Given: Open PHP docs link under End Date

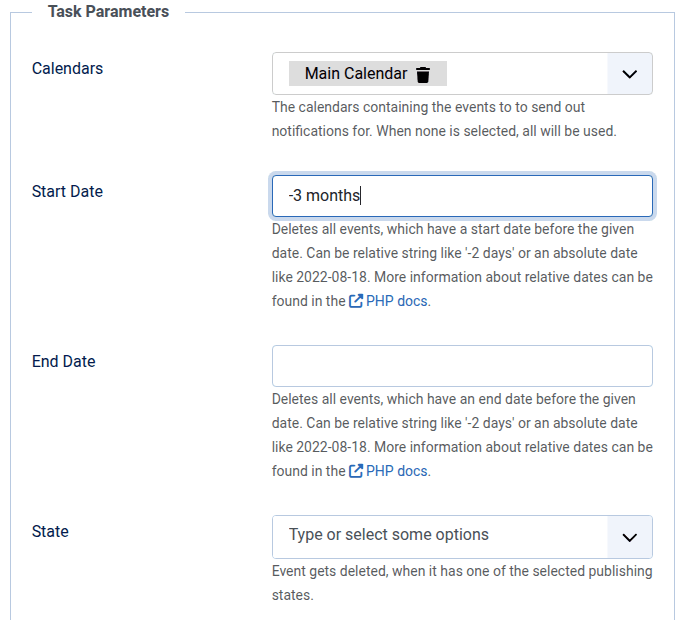Looking at the screenshot, I should pyautogui.click(x=398, y=471).
